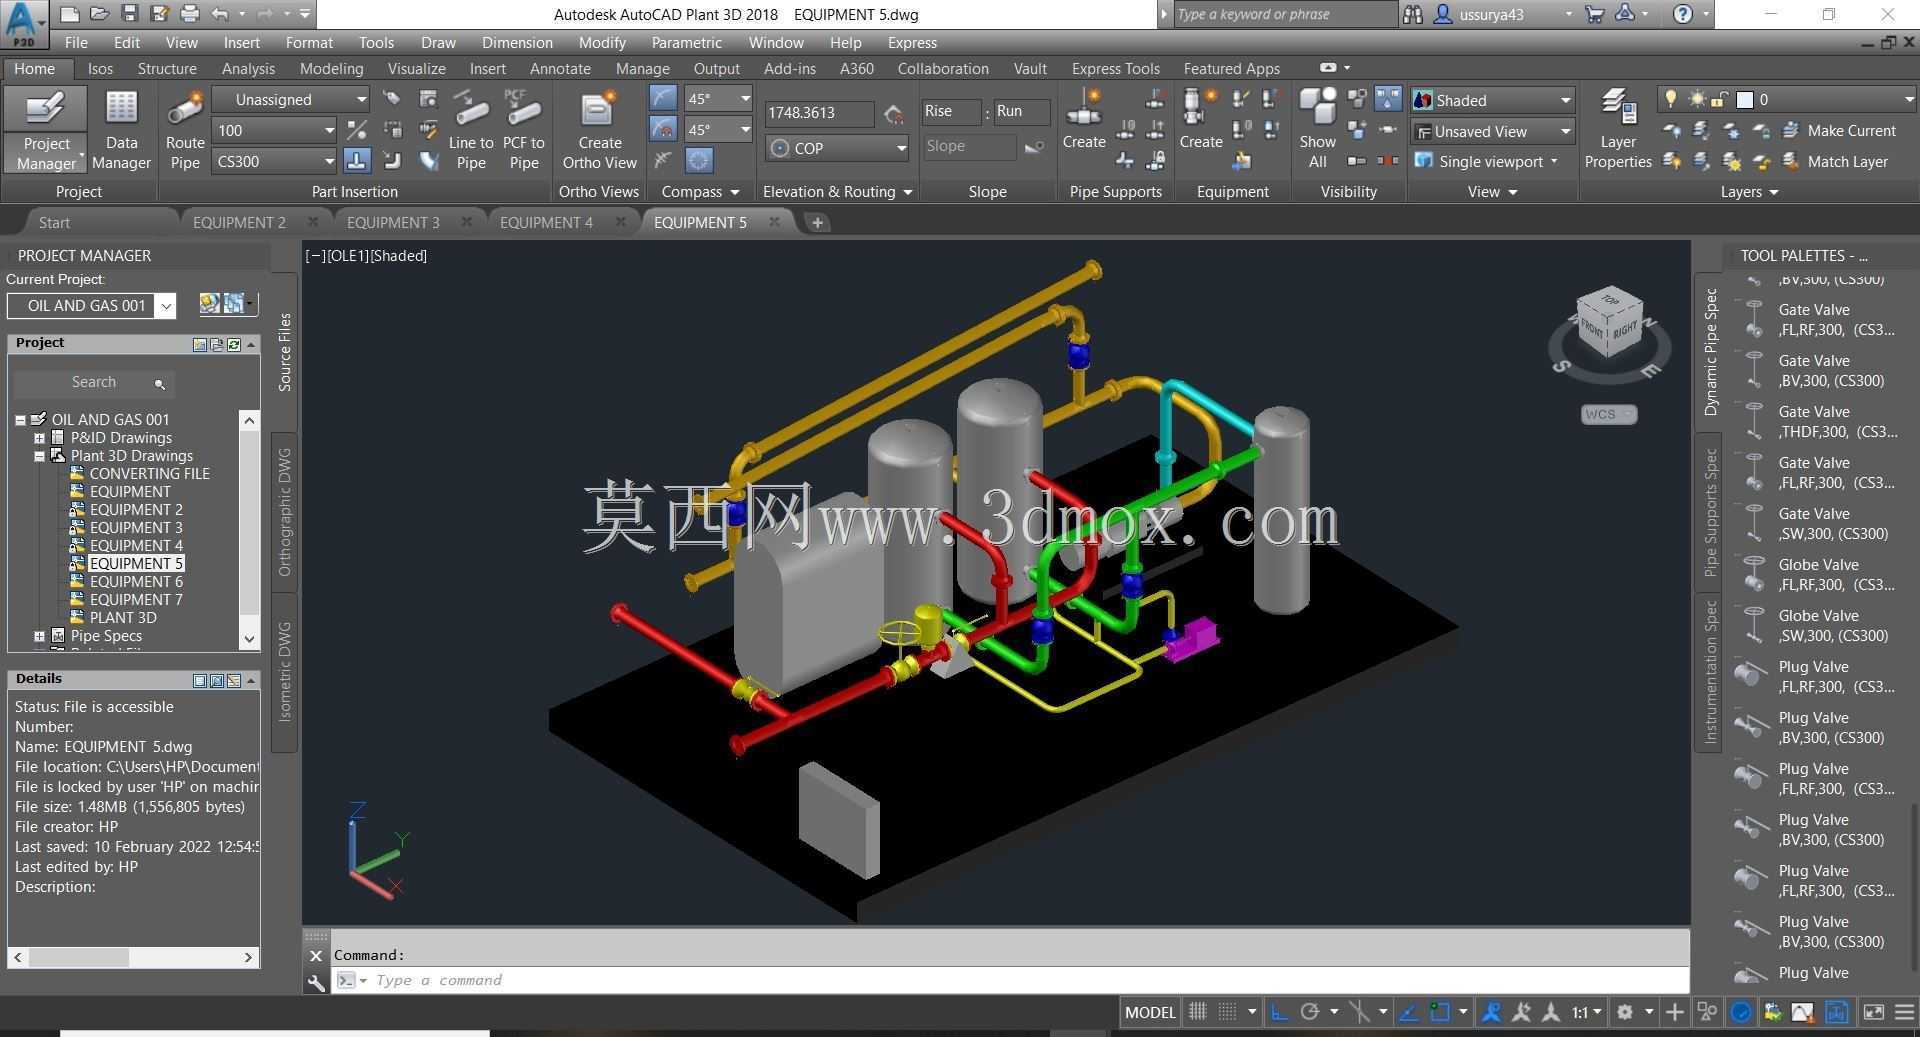Select Line to Pipe conversion tool
The width and height of the screenshot is (1920, 1037).
pos(471,131)
